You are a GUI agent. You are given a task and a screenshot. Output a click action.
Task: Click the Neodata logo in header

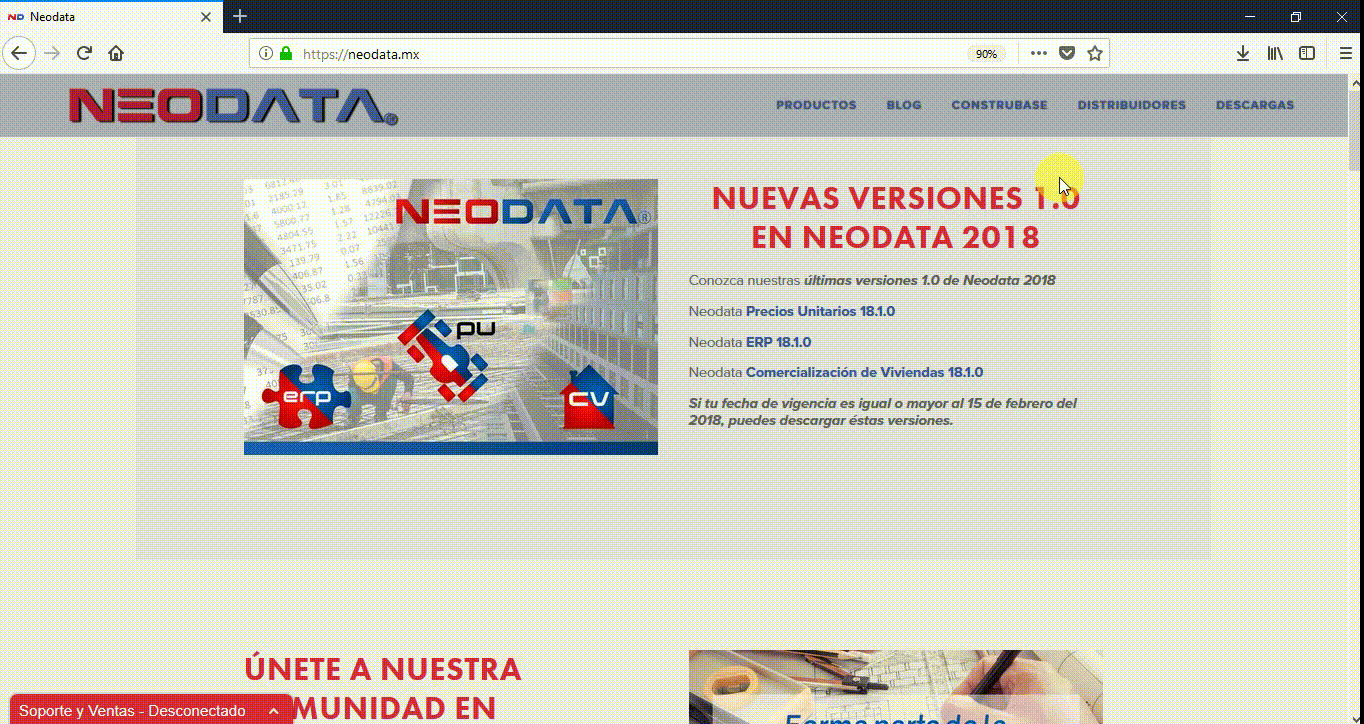[233, 105]
